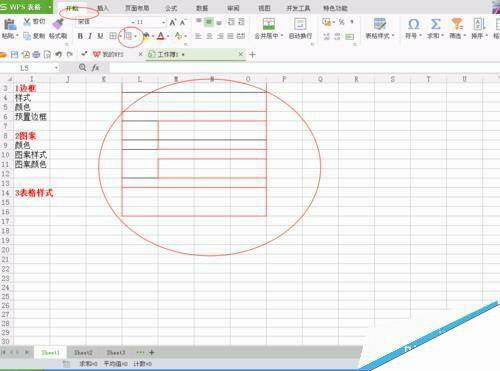Toggle Italic formatting
The image size is (500, 371).
click(x=90, y=36)
